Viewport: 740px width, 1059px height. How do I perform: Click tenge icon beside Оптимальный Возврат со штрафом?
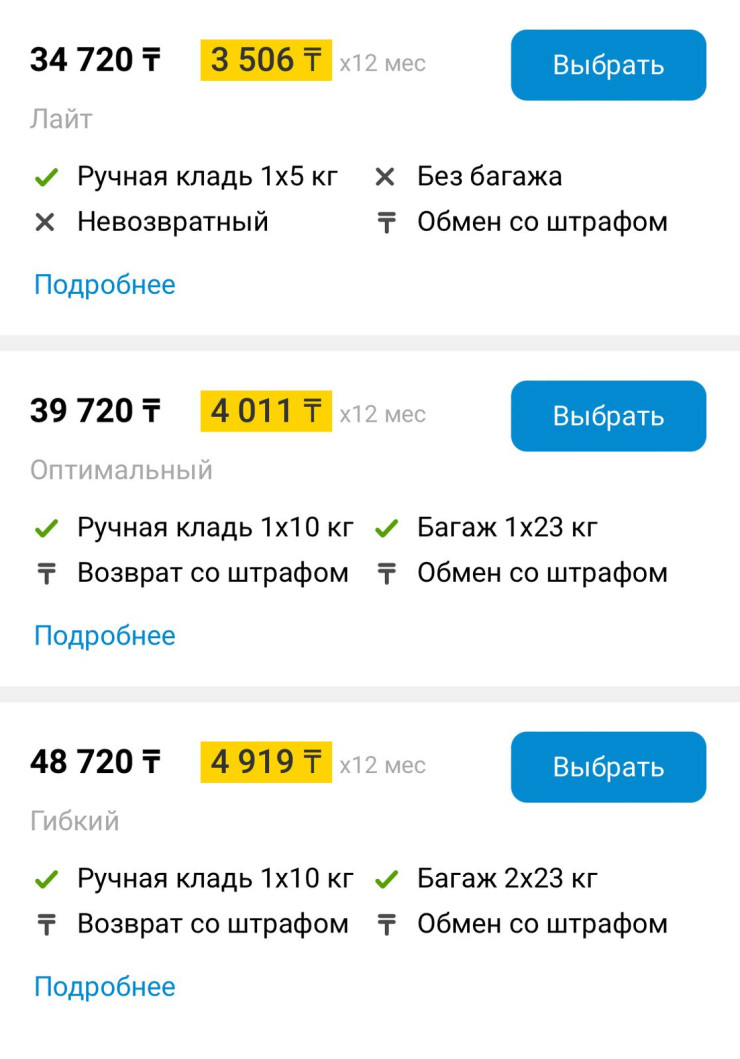[x=46, y=573]
